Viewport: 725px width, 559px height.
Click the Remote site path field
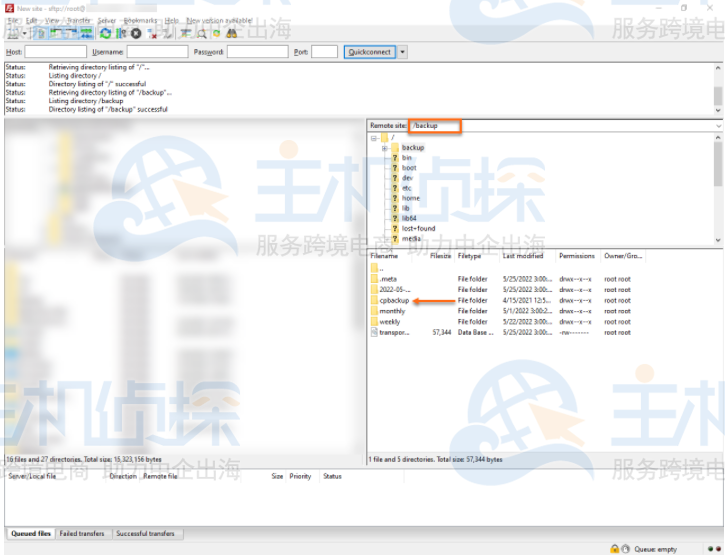tap(561, 125)
